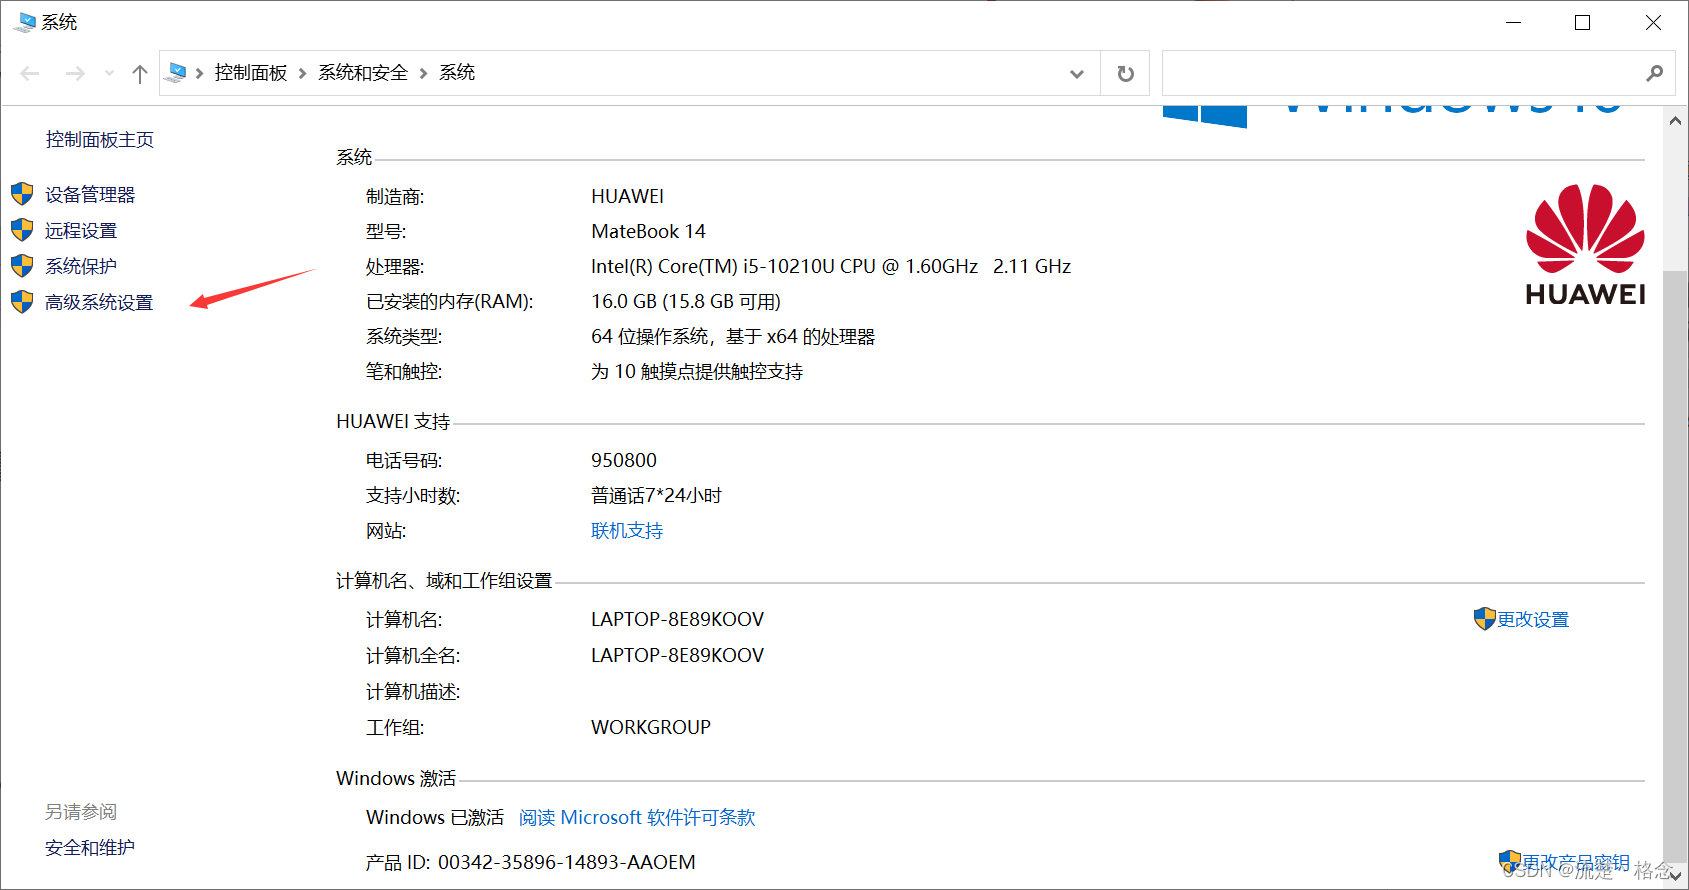Click the shield icon beside 高级系统设置
Viewport: 1689px width, 890px height.
[x=22, y=302]
